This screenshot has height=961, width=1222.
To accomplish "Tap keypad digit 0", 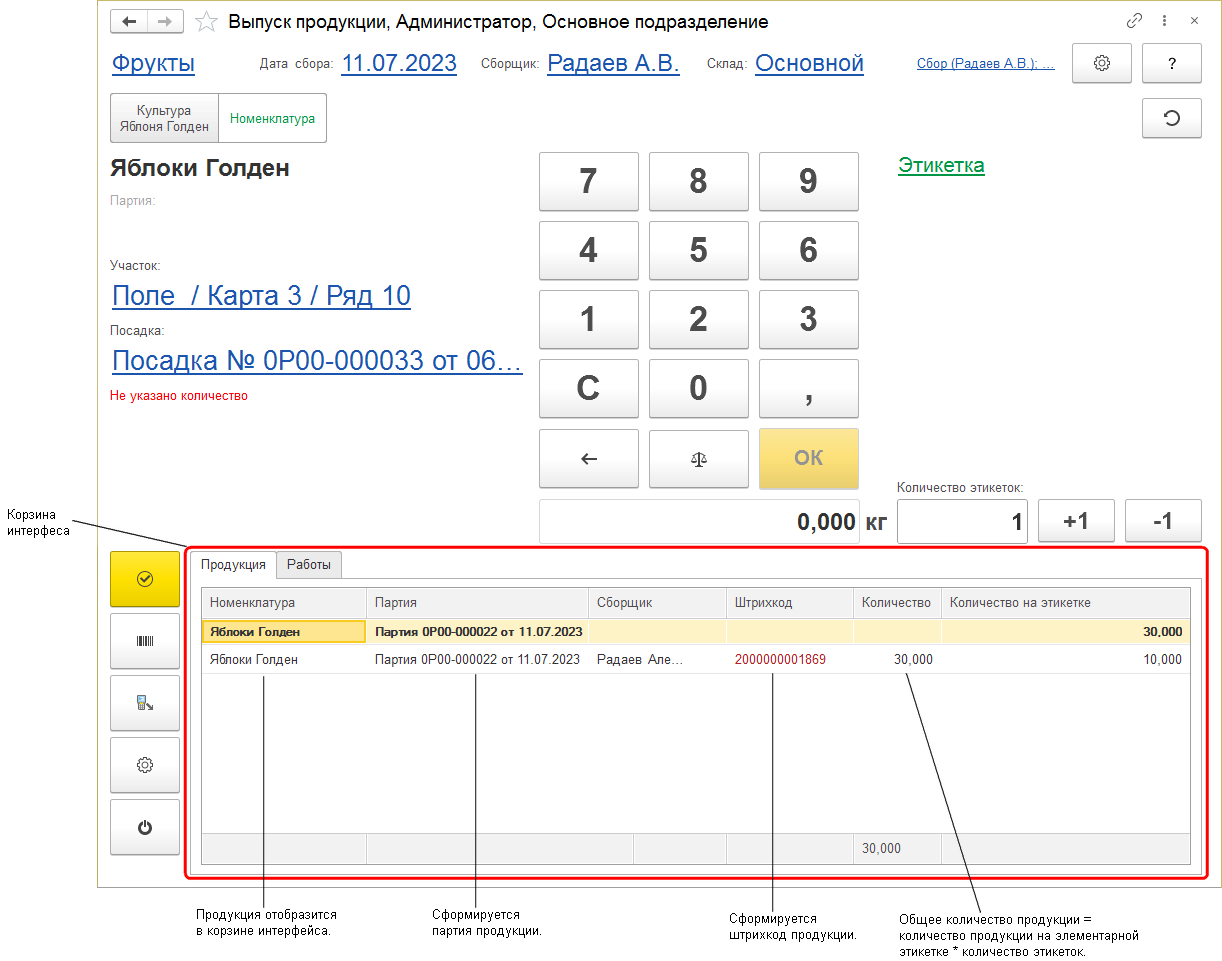I will (x=698, y=388).
